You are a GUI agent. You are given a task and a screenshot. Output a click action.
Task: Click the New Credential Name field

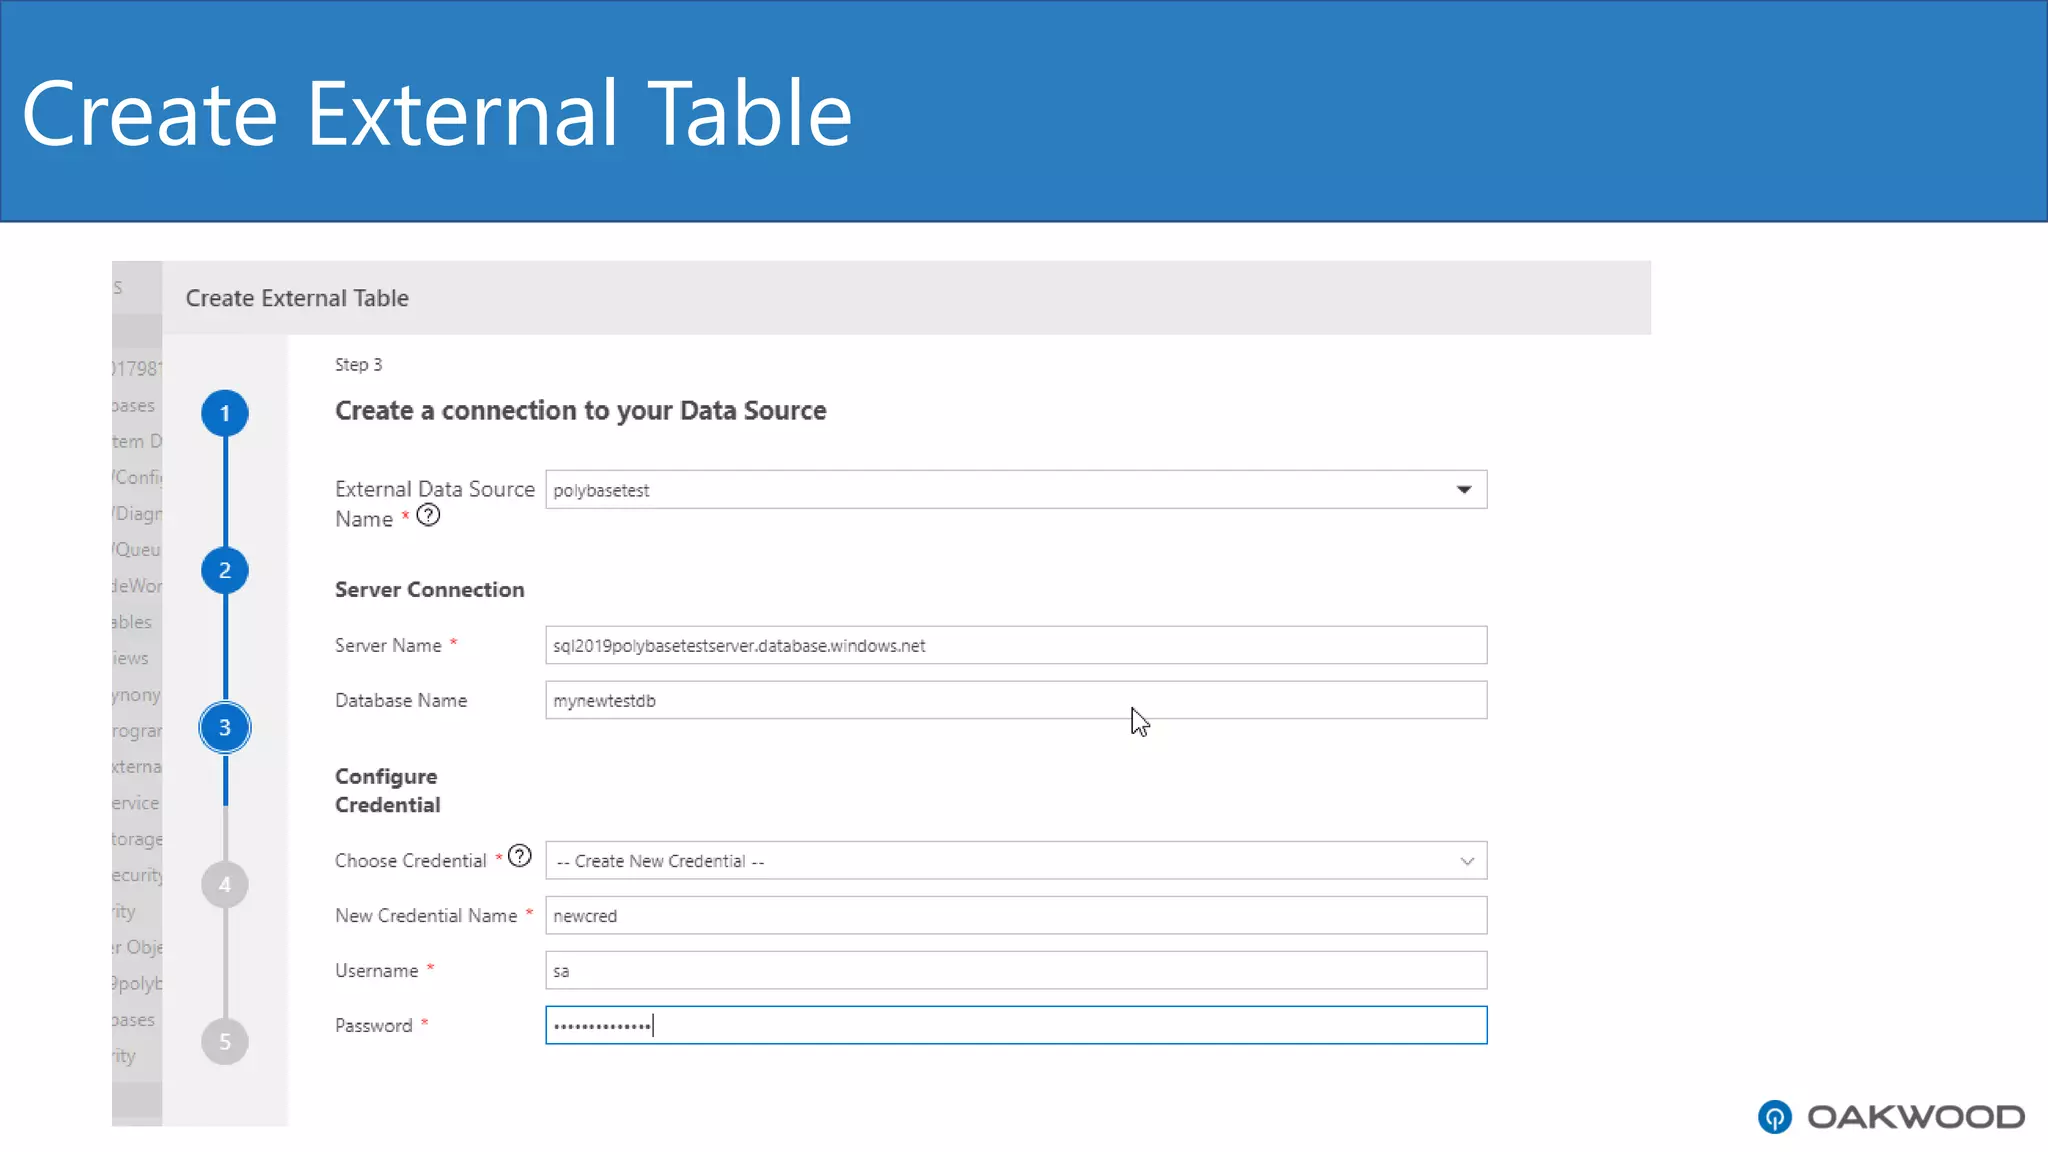tap(1015, 916)
